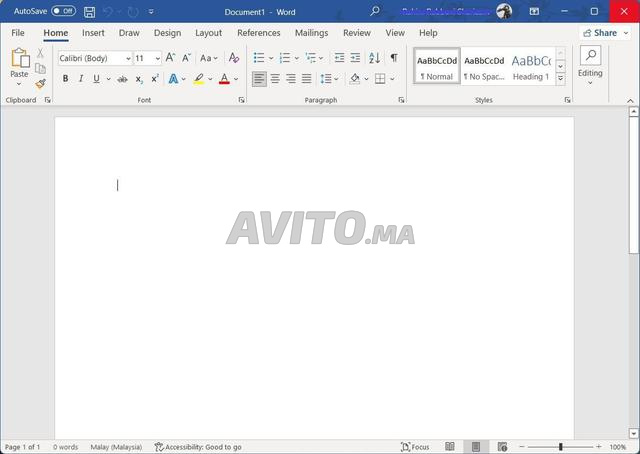This screenshot has height=454, width=640.
Task: Open the Borders dropdown arrow
Action: 392,79
